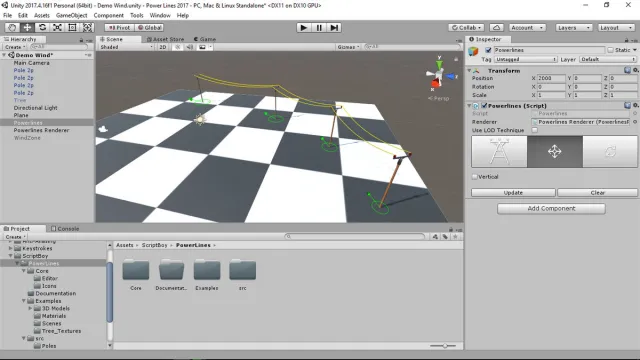Select the Rect transform tool

(x=72, y=27)
